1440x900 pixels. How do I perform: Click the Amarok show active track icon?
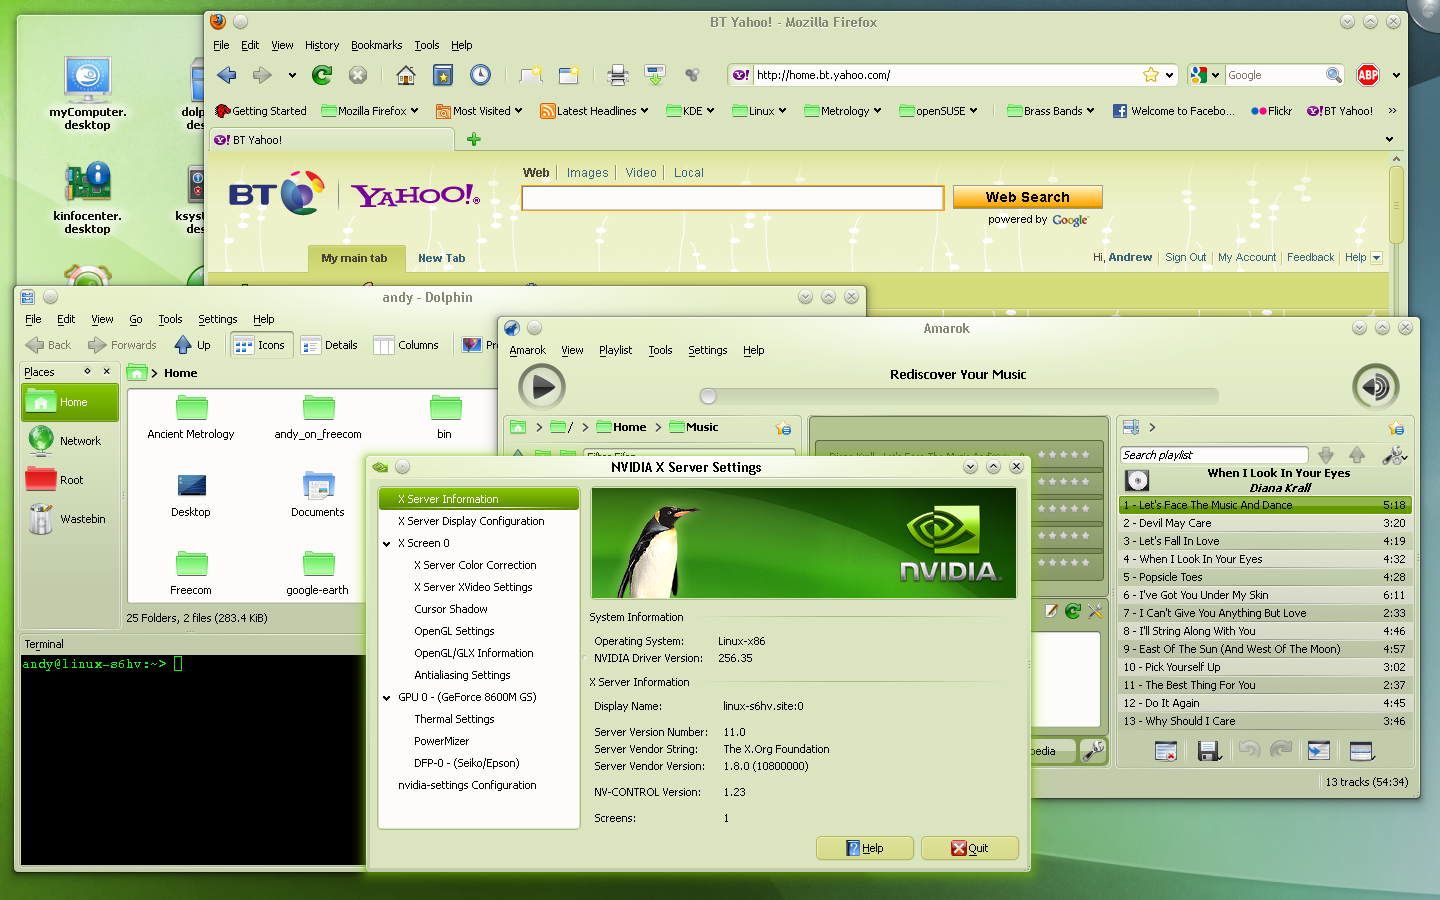1319,751
